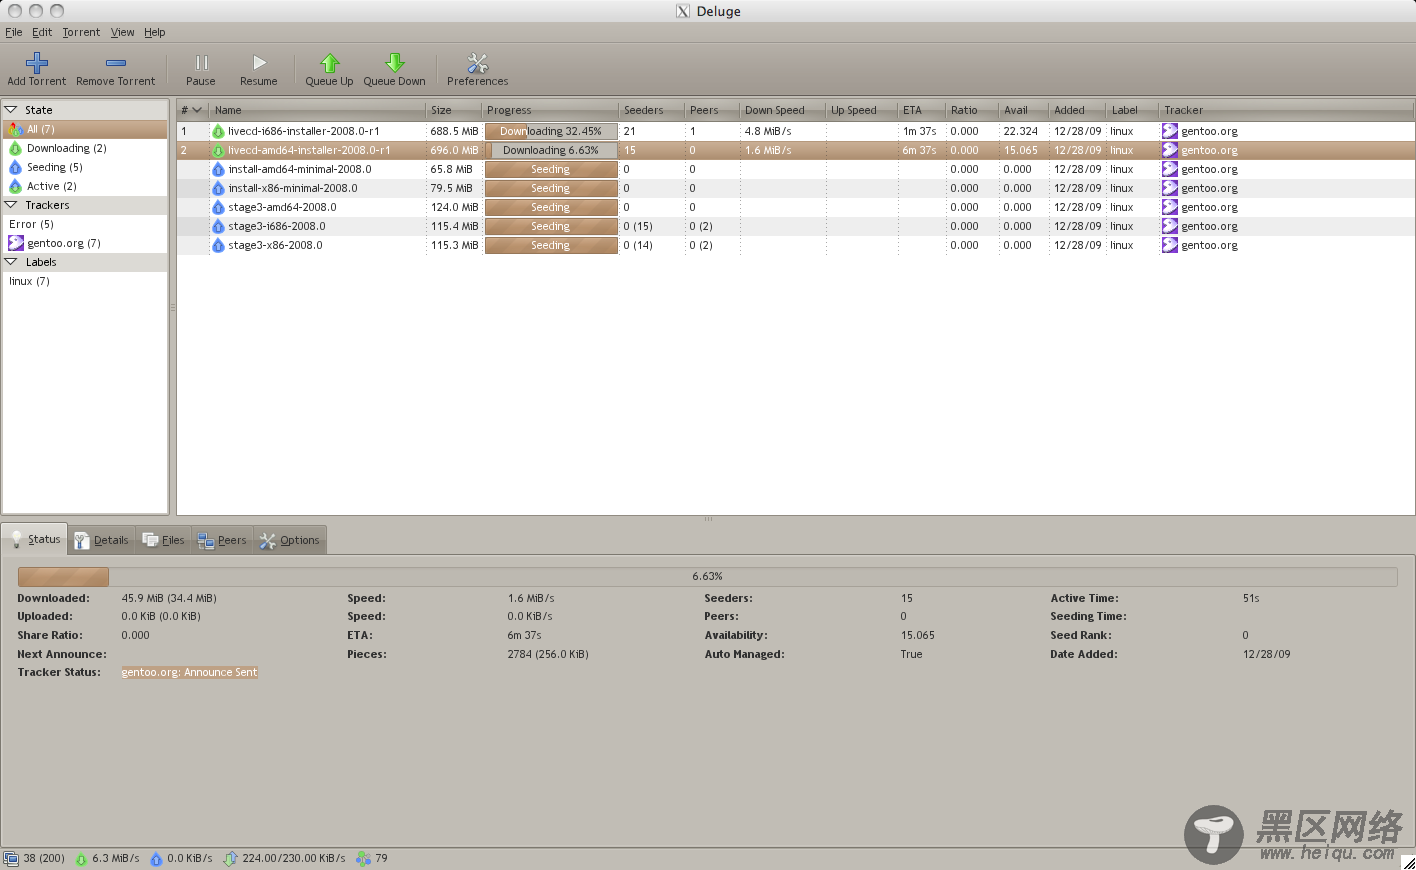Click the Downloading 6.63% progress bar in list
Screen dimensions: 1416x870
click(x=551, y=150)
